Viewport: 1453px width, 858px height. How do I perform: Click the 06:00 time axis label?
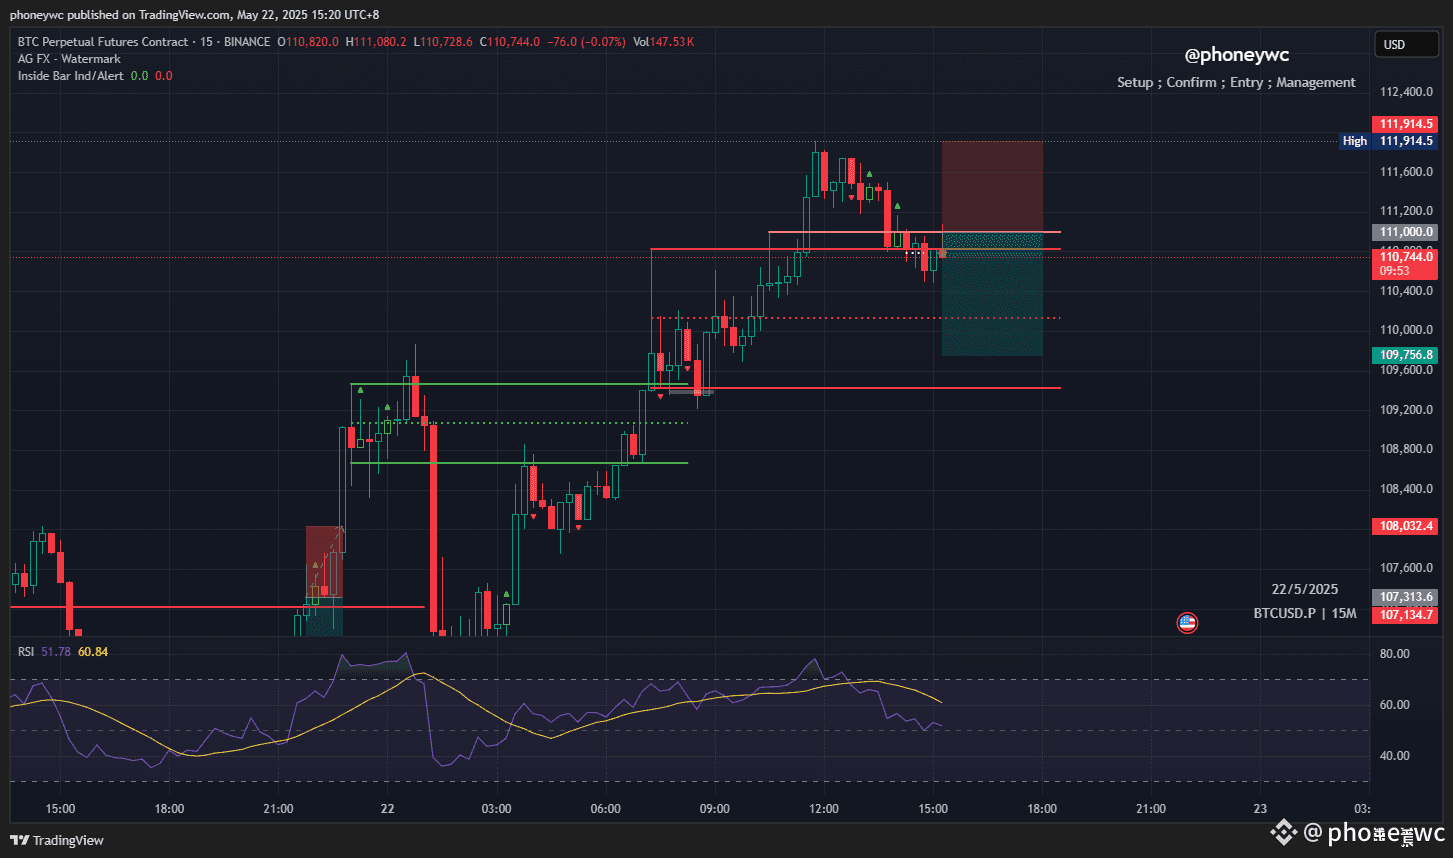pos(606,809)
